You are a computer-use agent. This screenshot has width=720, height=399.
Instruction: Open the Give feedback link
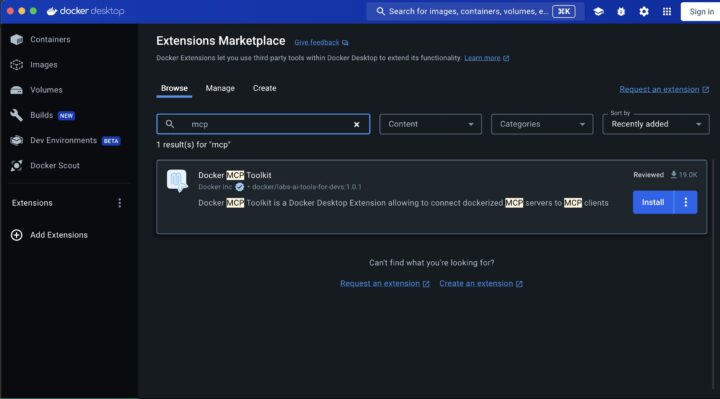317,43
